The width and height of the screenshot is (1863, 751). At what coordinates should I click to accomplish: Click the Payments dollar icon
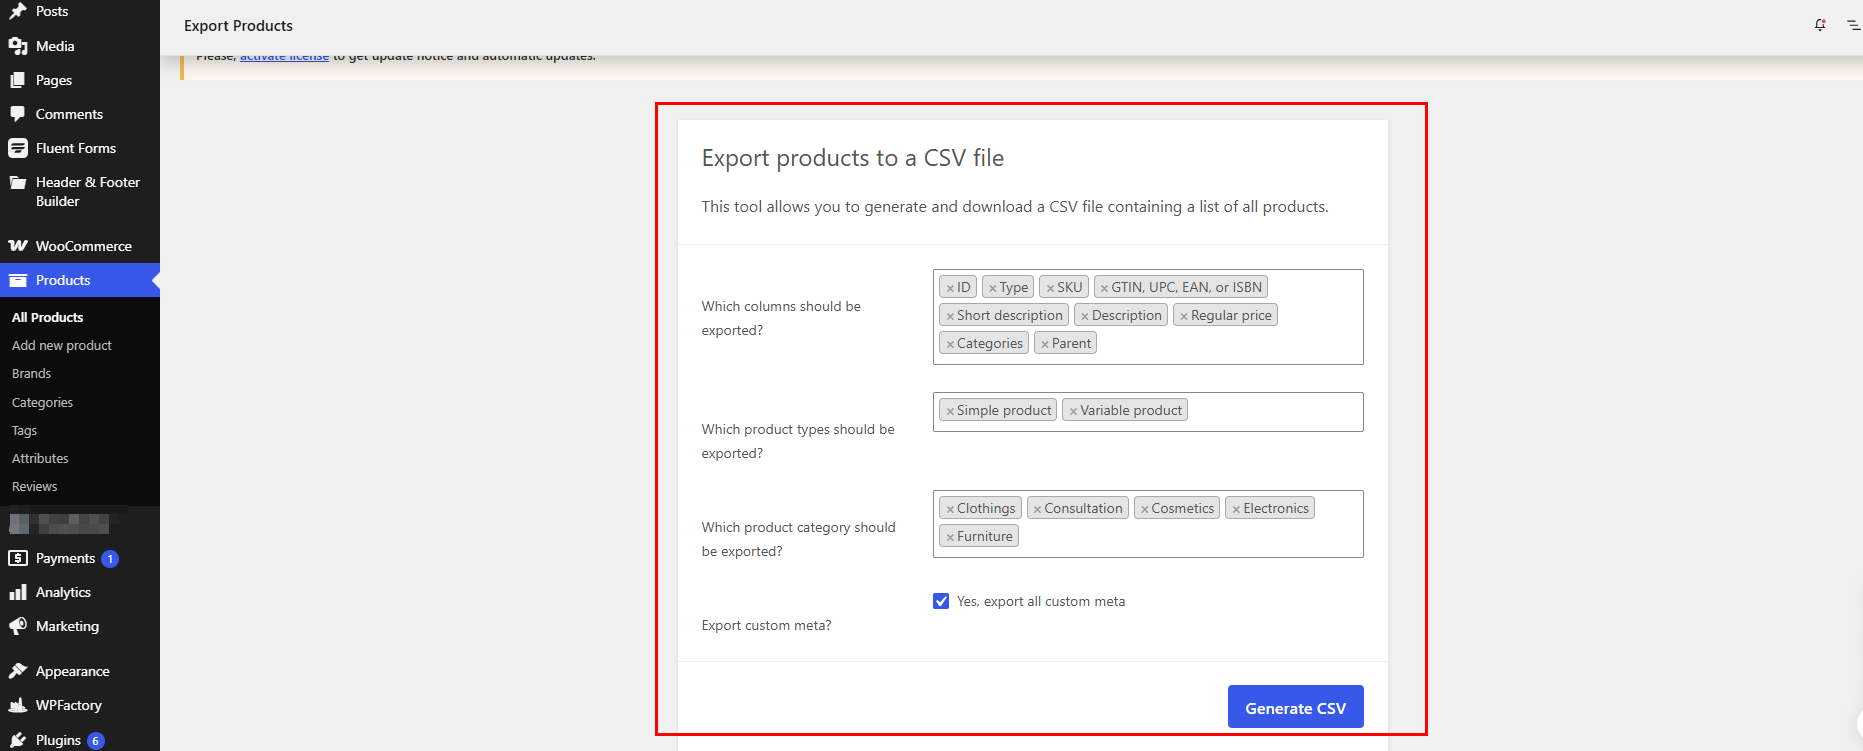pyautogui.click(x=18, y=558)
